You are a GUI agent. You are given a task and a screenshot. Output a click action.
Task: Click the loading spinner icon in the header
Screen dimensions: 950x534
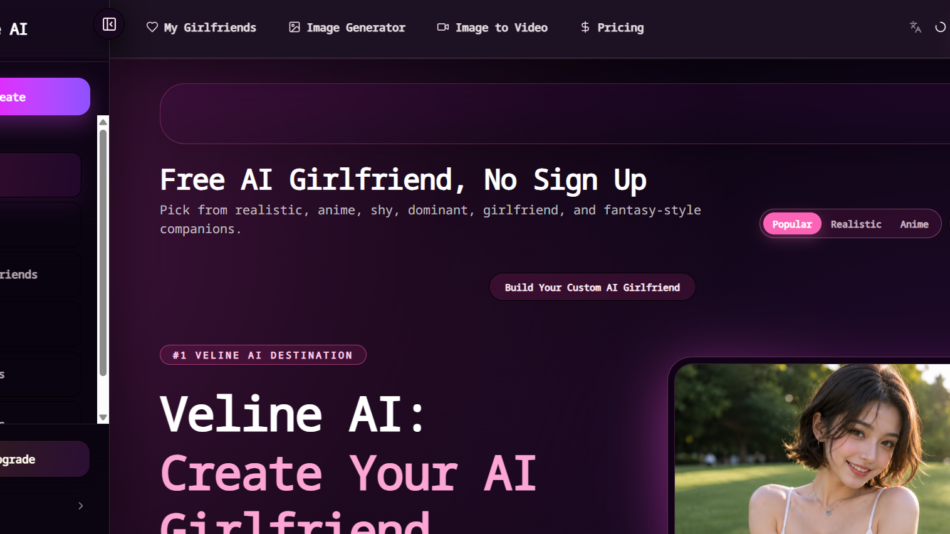tap(940, 27)
